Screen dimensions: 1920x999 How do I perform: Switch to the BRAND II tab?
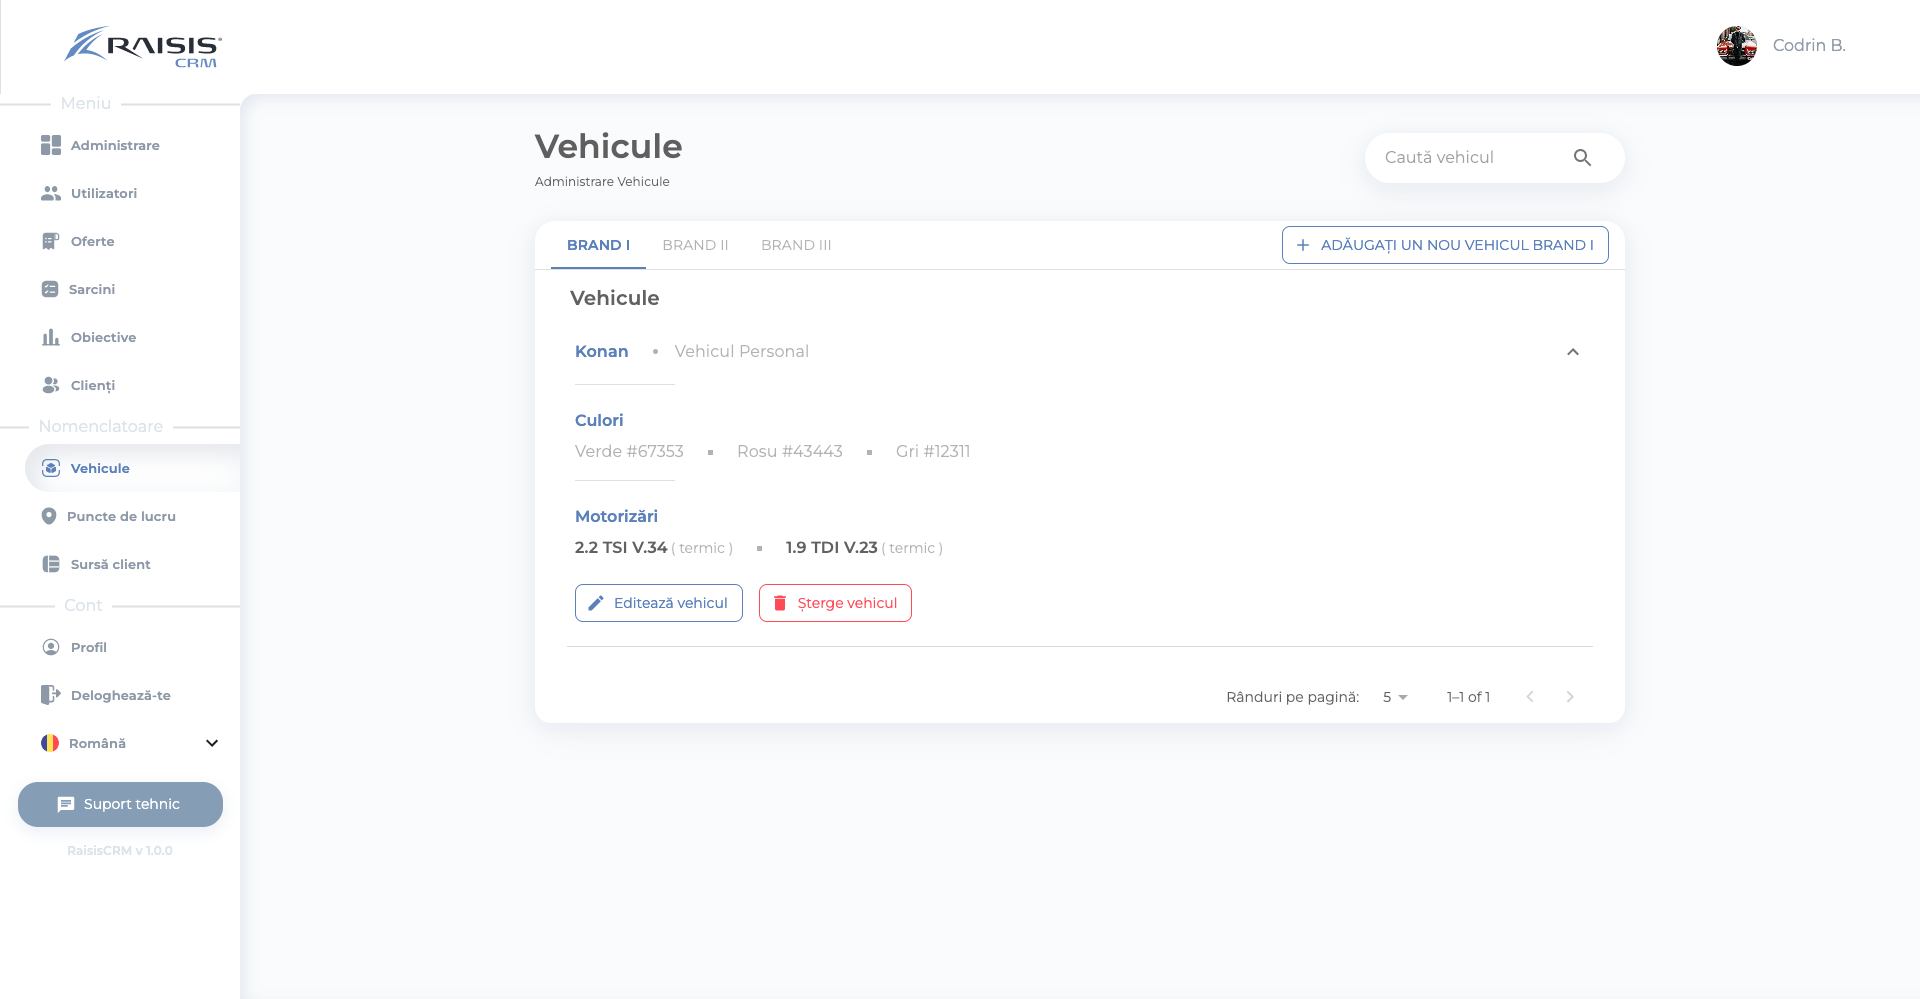(695, 245)
